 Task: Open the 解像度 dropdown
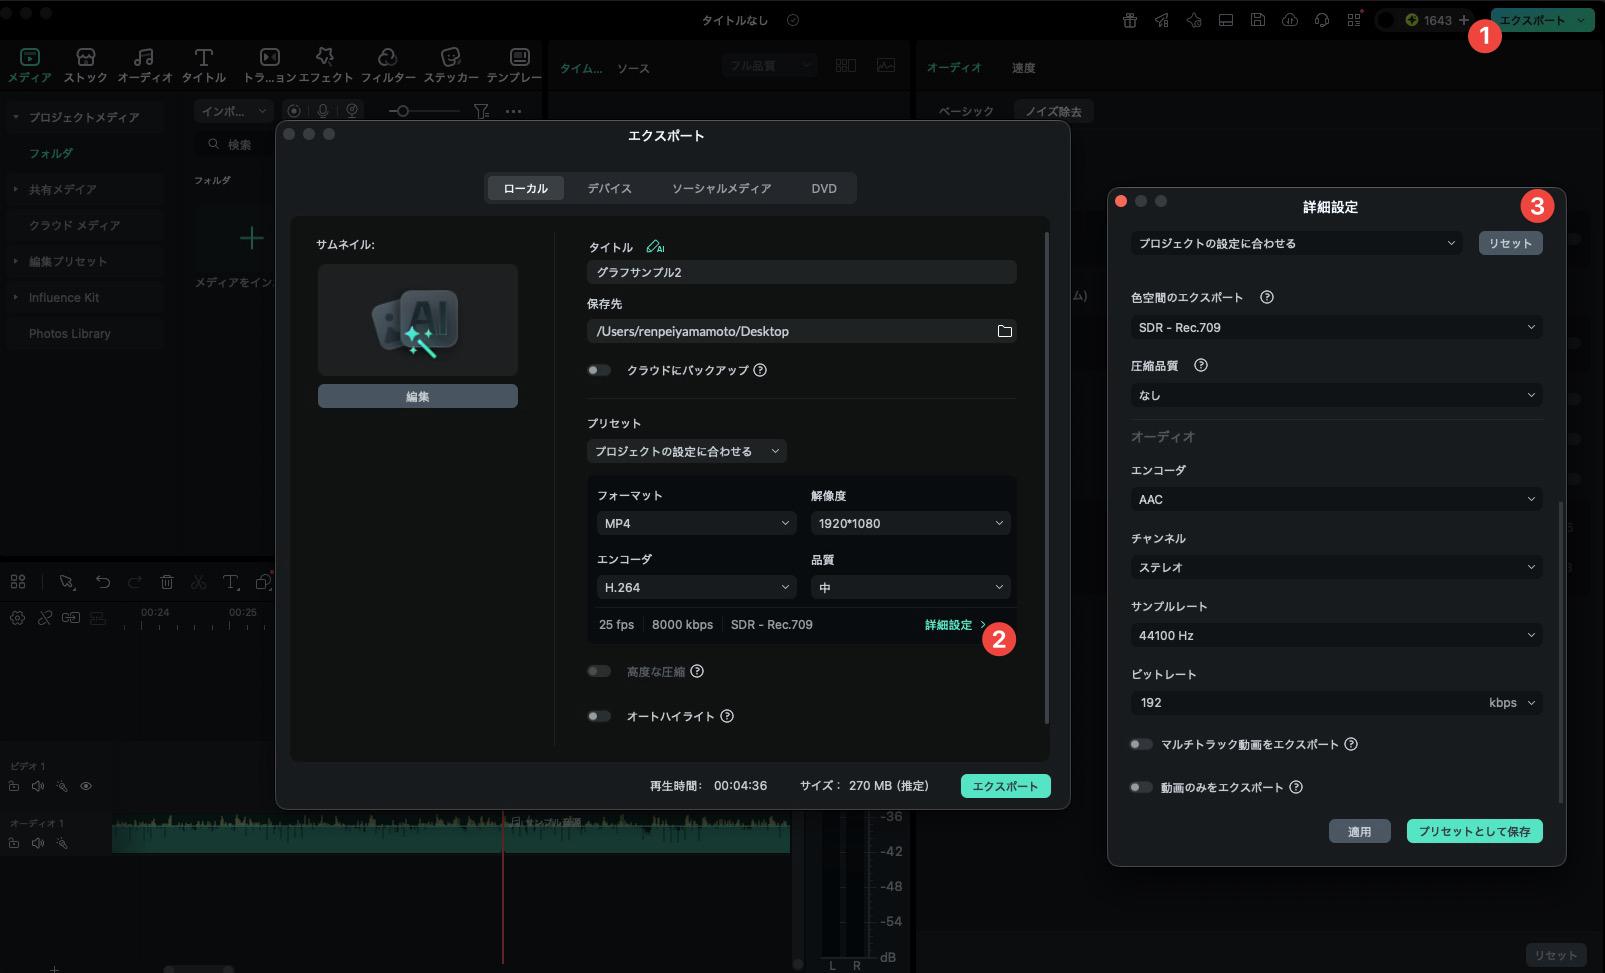909,522
